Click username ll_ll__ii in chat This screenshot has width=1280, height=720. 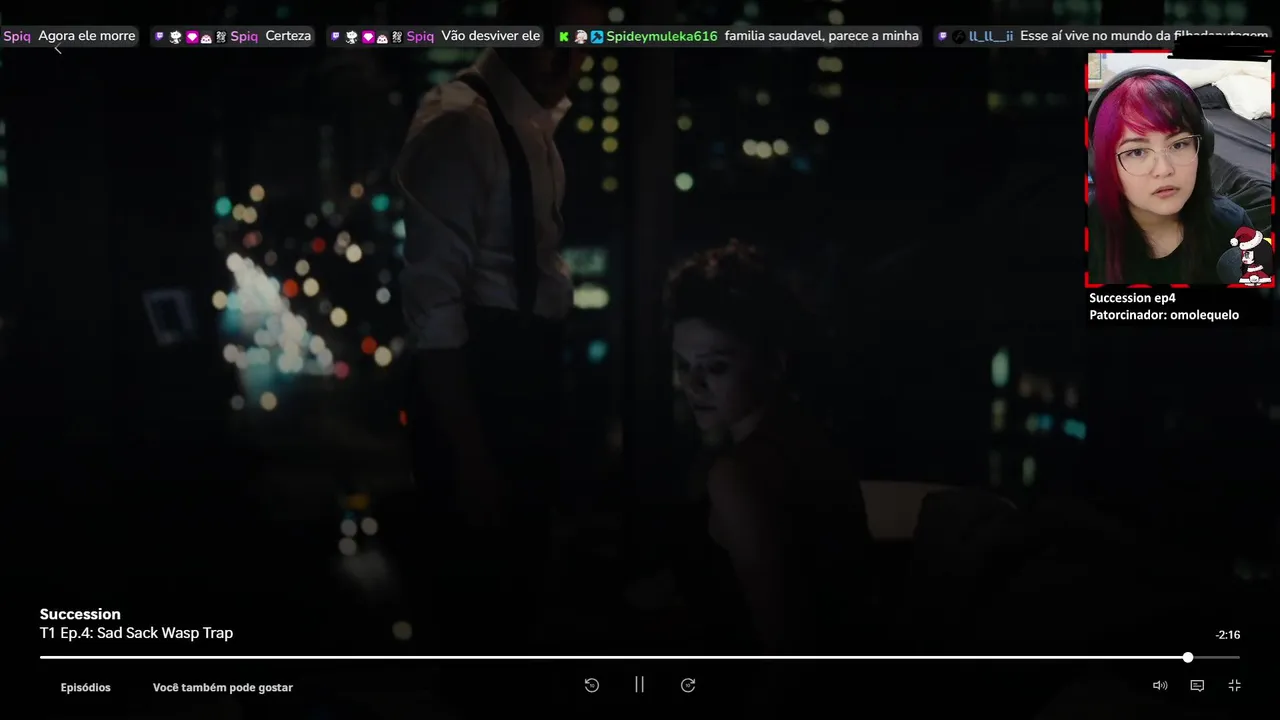(991, 36)
